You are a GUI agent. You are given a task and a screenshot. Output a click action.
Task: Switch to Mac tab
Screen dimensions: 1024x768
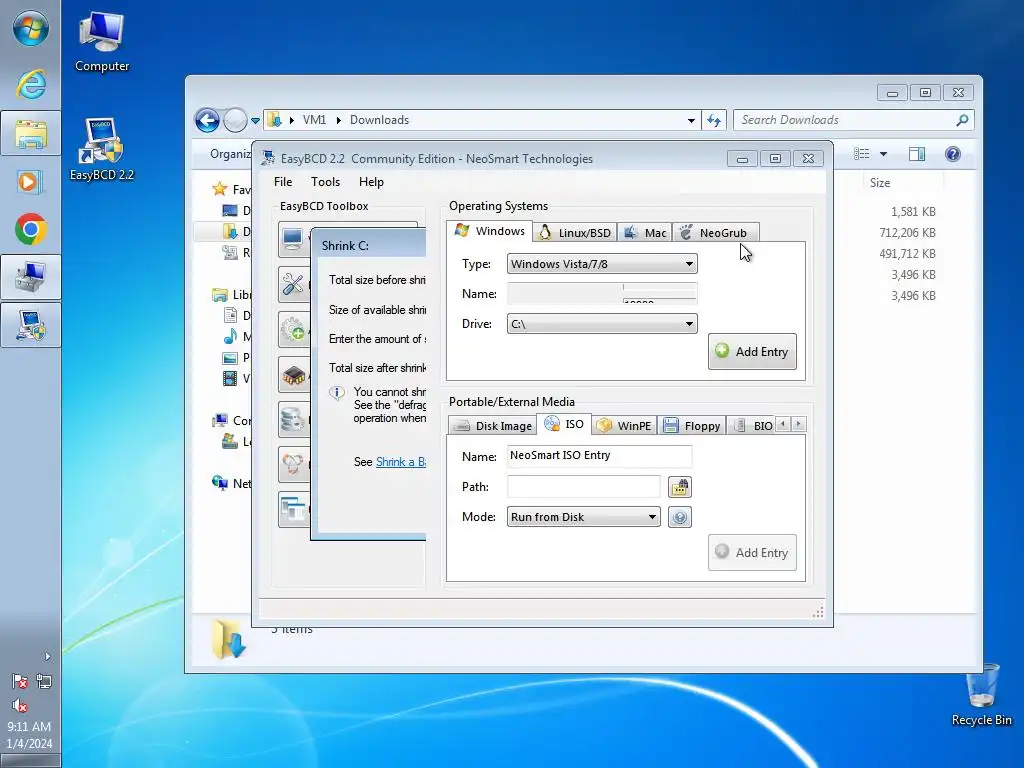click(645, 232)
